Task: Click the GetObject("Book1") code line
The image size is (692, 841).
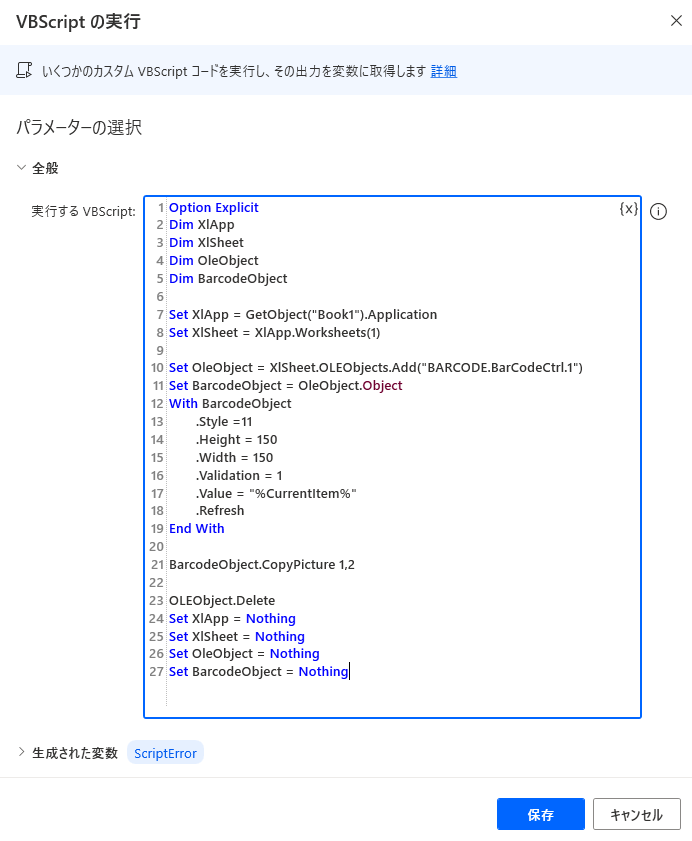Action: coord(302,314)
